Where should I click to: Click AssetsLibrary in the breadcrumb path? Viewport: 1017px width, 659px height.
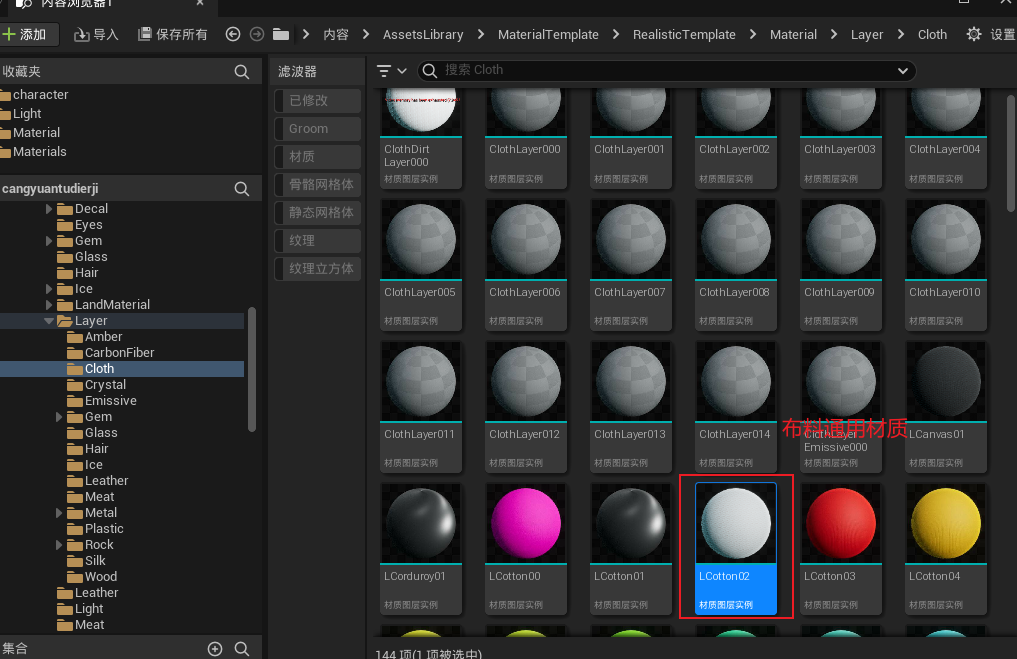pyautogui.click(x=423, y=34)
